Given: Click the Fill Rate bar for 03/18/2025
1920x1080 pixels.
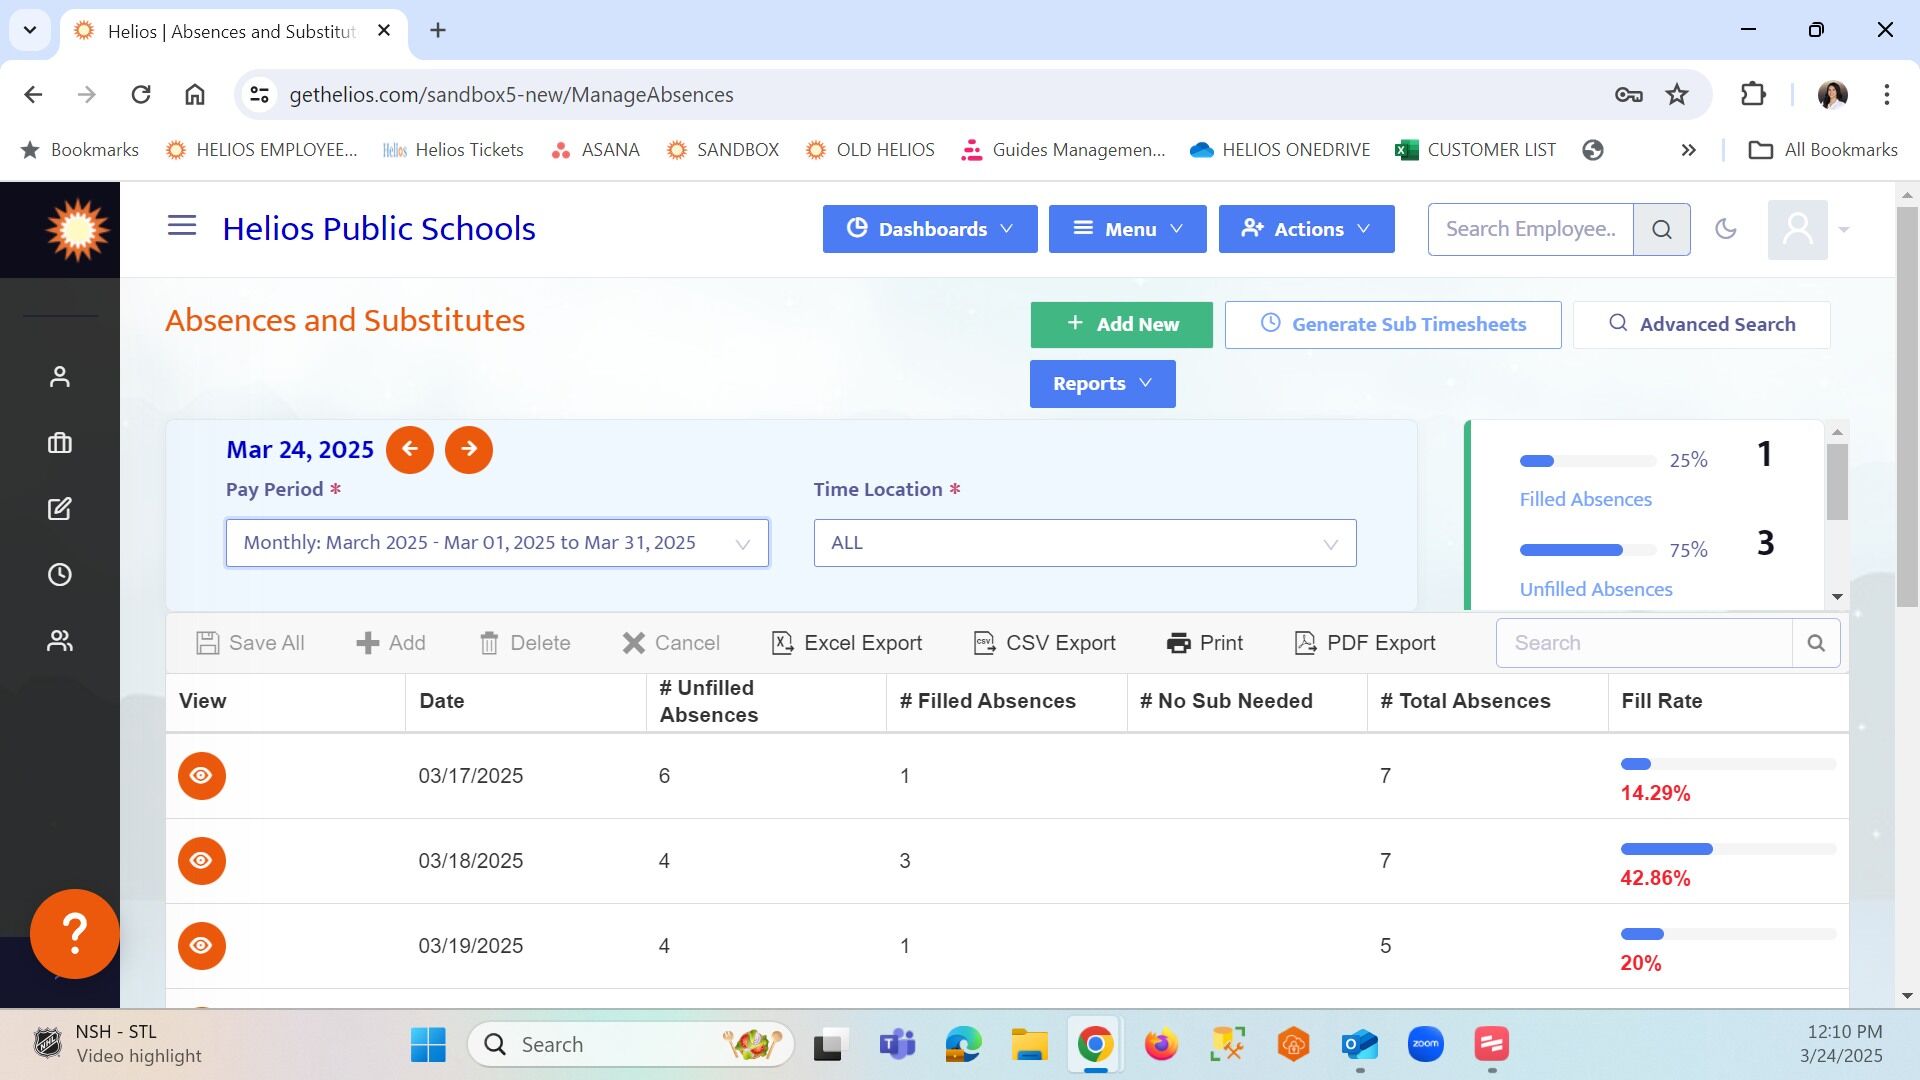Looking at the screenshot, I should 1728,849.
